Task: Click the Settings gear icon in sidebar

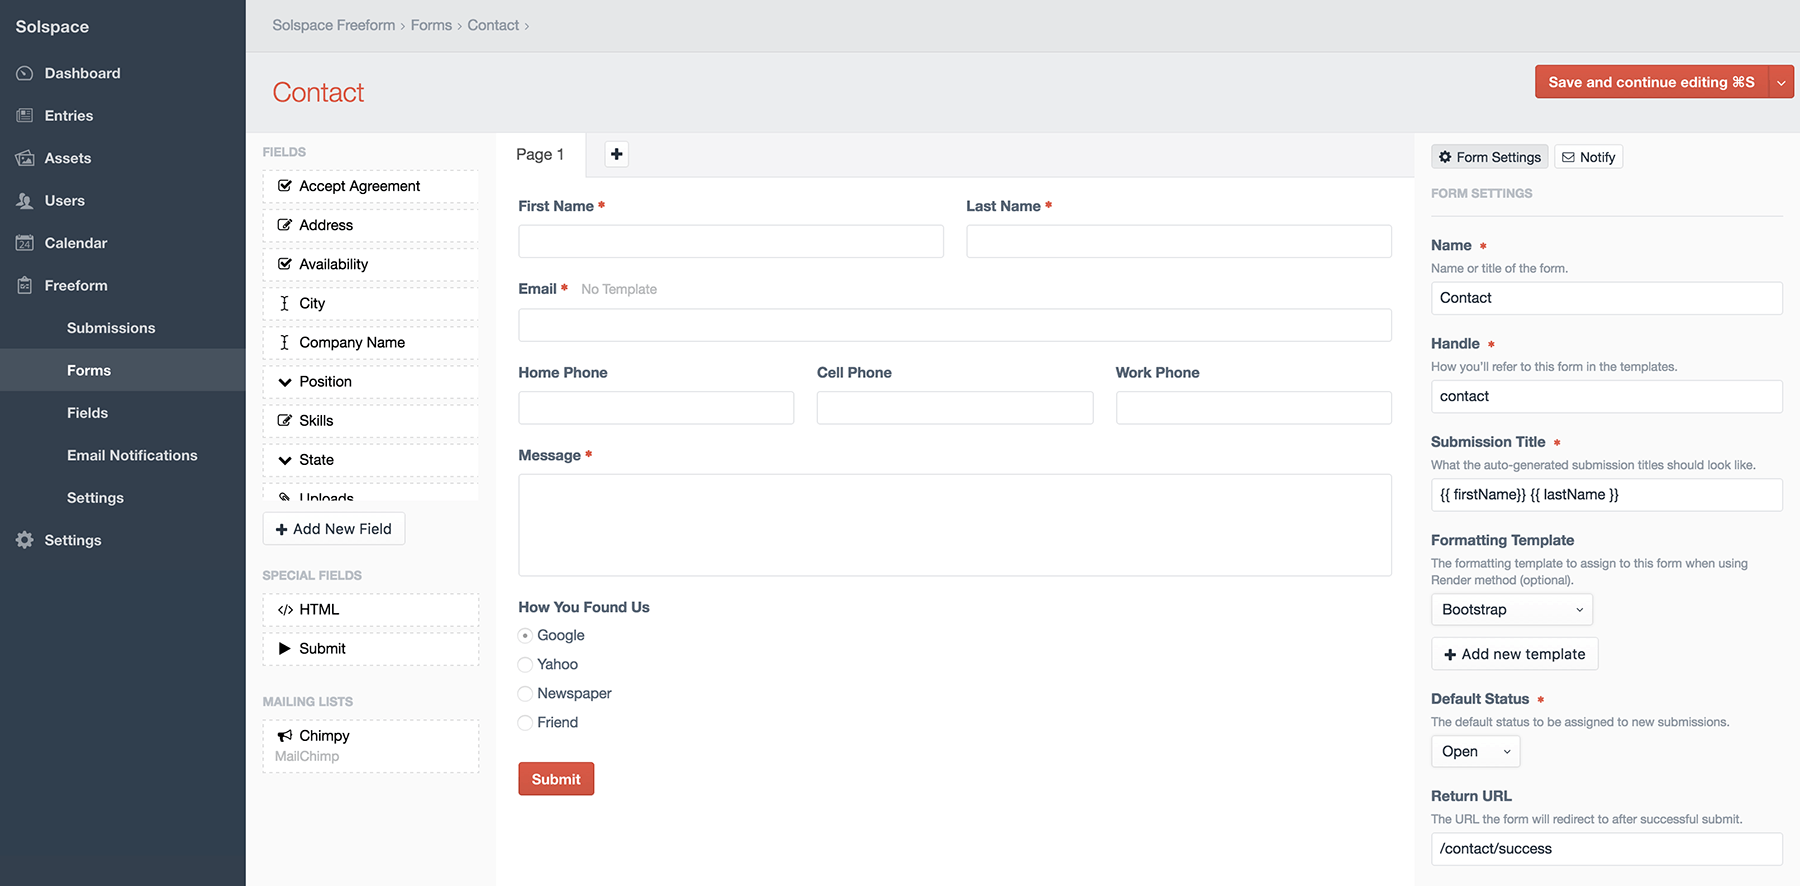Action: click(25, 540)
